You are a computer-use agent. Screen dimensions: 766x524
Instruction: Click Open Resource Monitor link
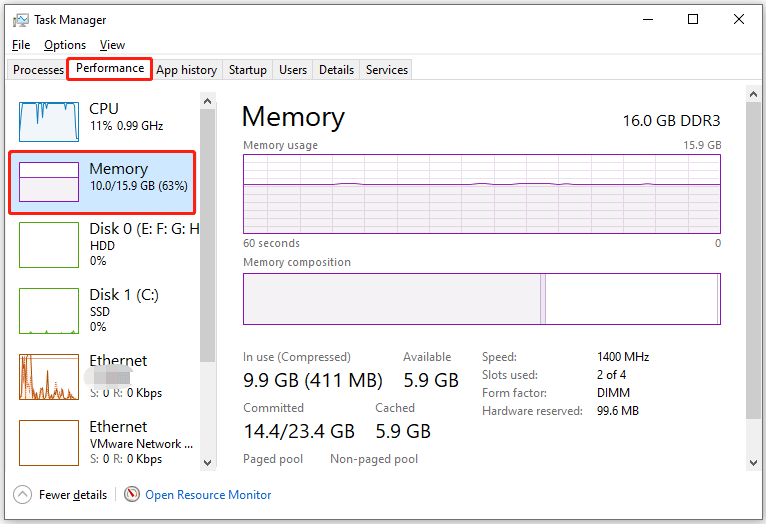coord(208,495)
